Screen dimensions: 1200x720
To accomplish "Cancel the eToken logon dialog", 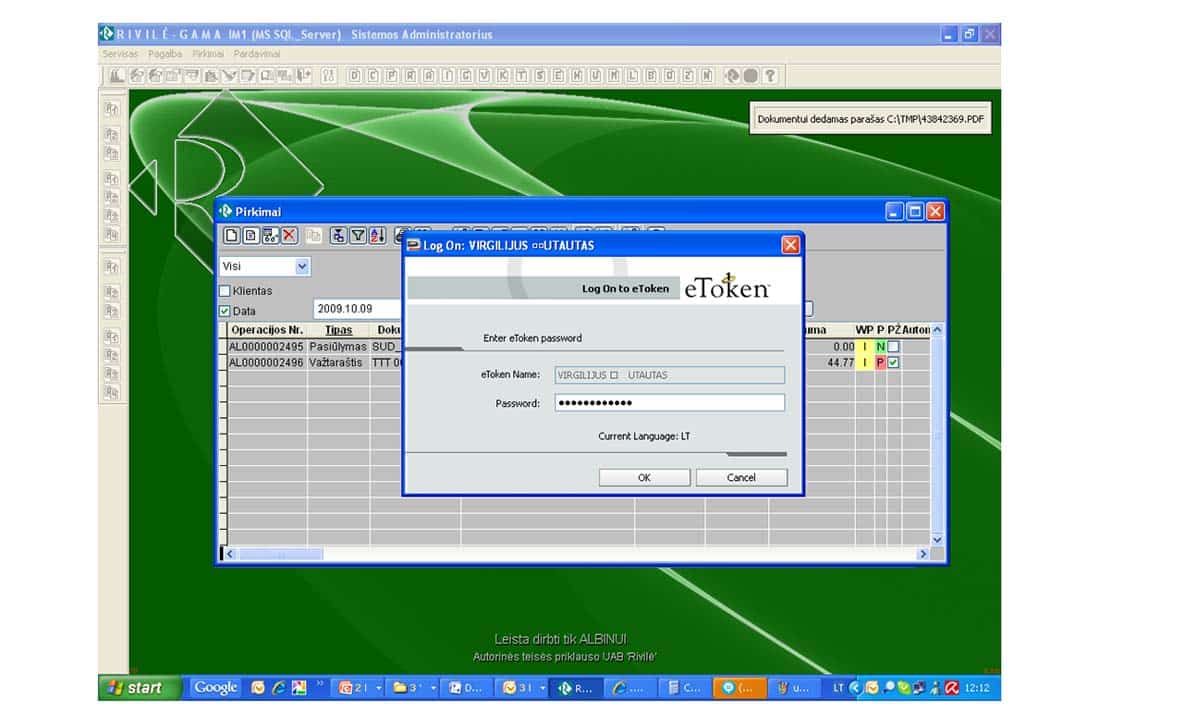I will point(741,478).
